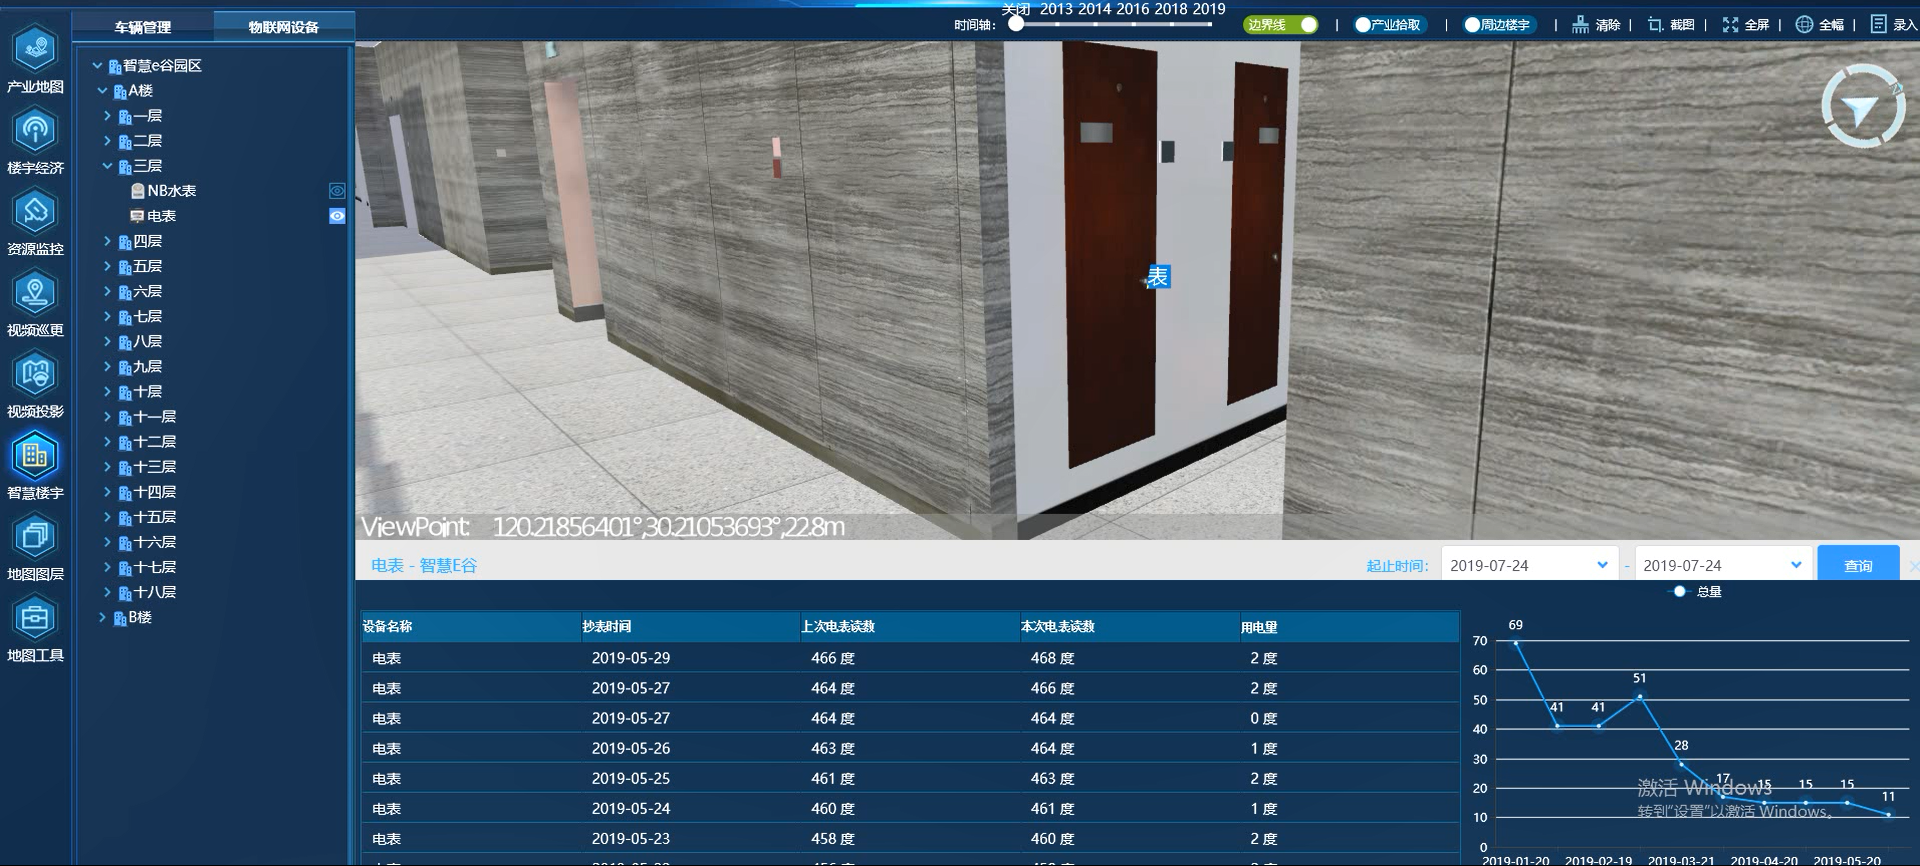This screenshot has height=866, width=1920.
Task: Switch to the 车辆管理 tab
Action: pyautogui.click(x=142, y=27)
